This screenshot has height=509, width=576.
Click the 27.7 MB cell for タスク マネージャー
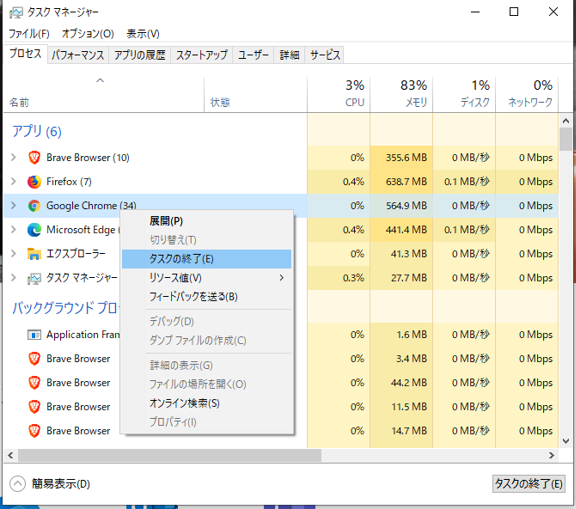click(402, 278)
